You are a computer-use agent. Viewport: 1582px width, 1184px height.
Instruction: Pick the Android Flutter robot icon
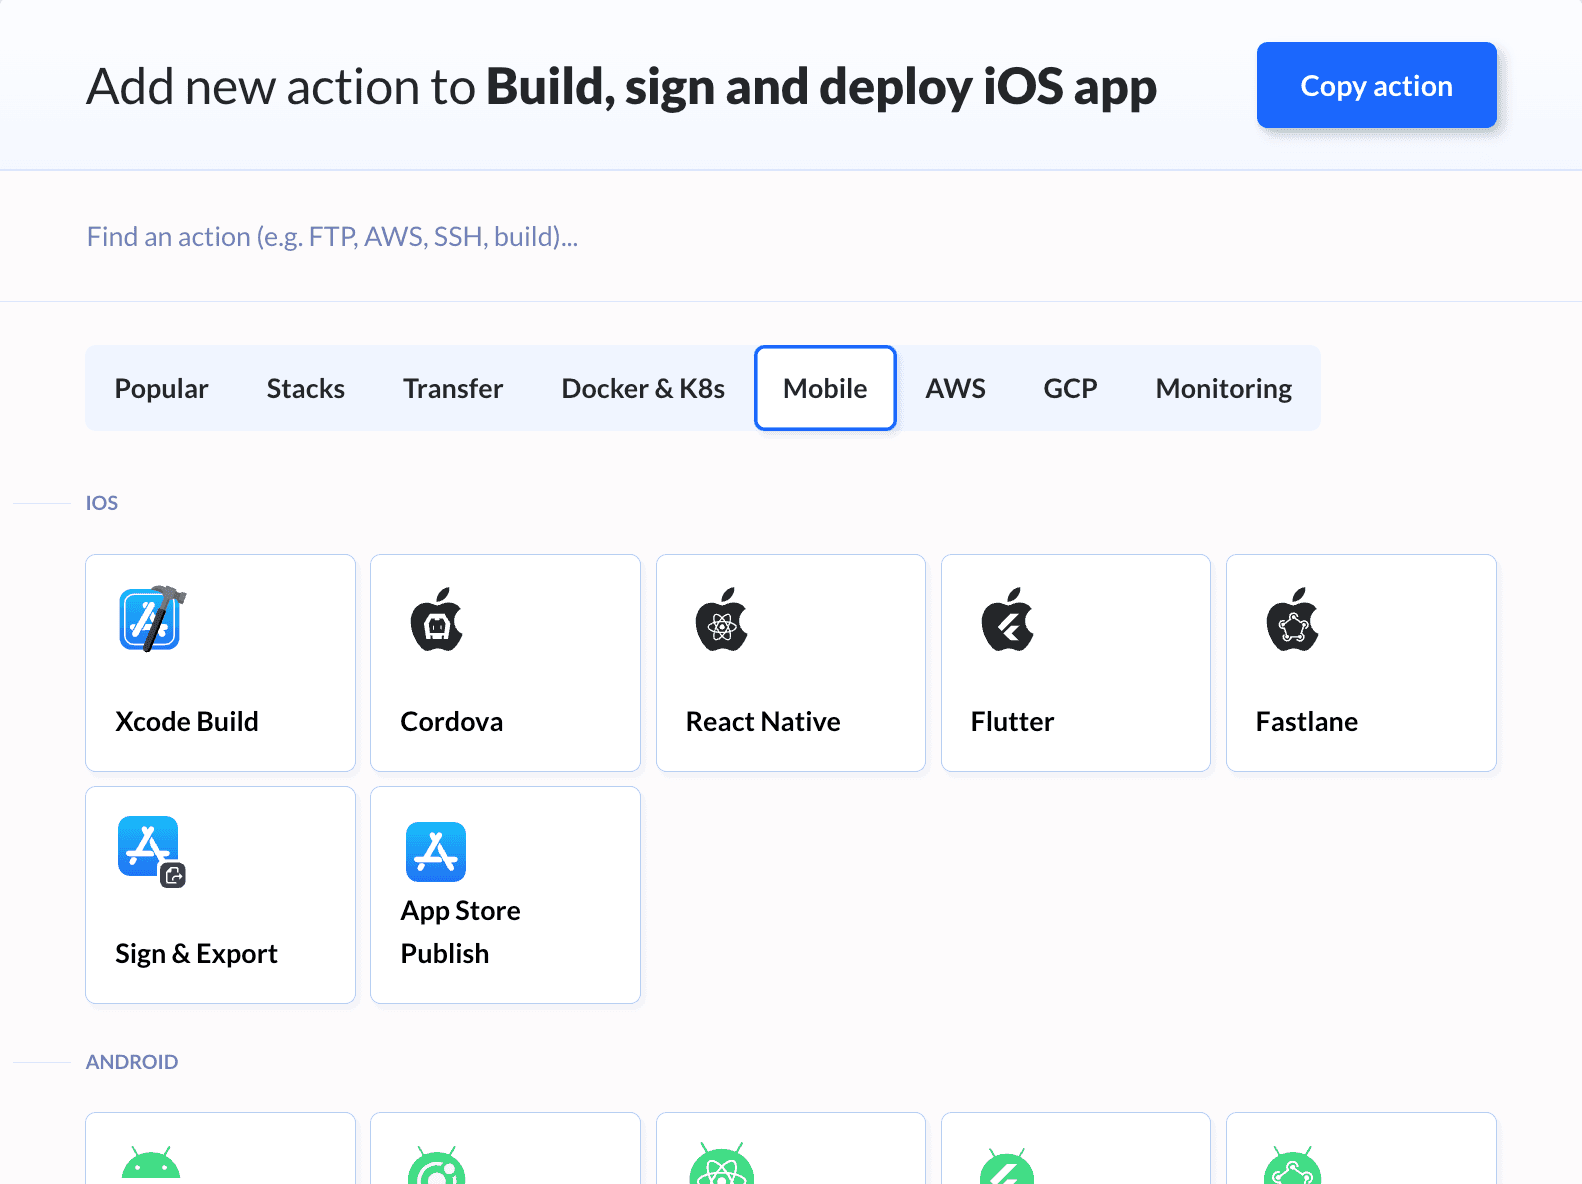pos(1007,1165)
